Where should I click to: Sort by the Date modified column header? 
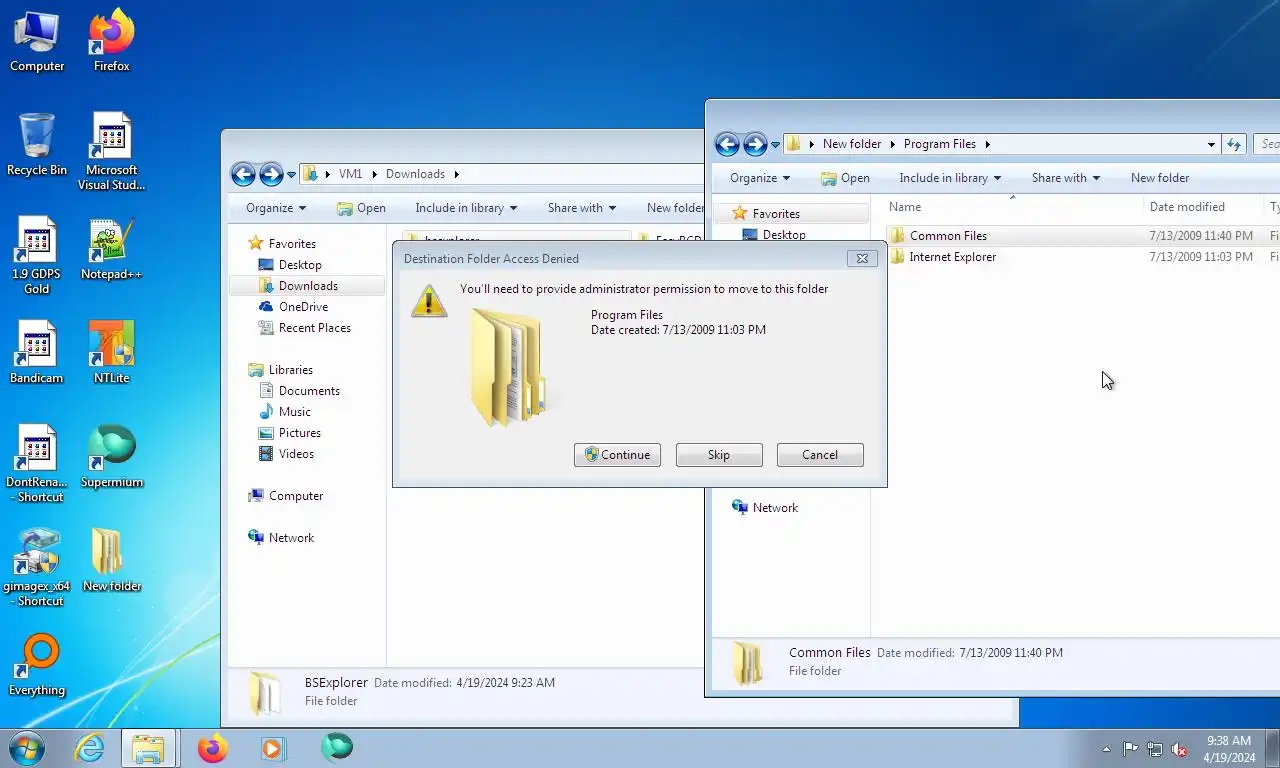coord(1203,207)
